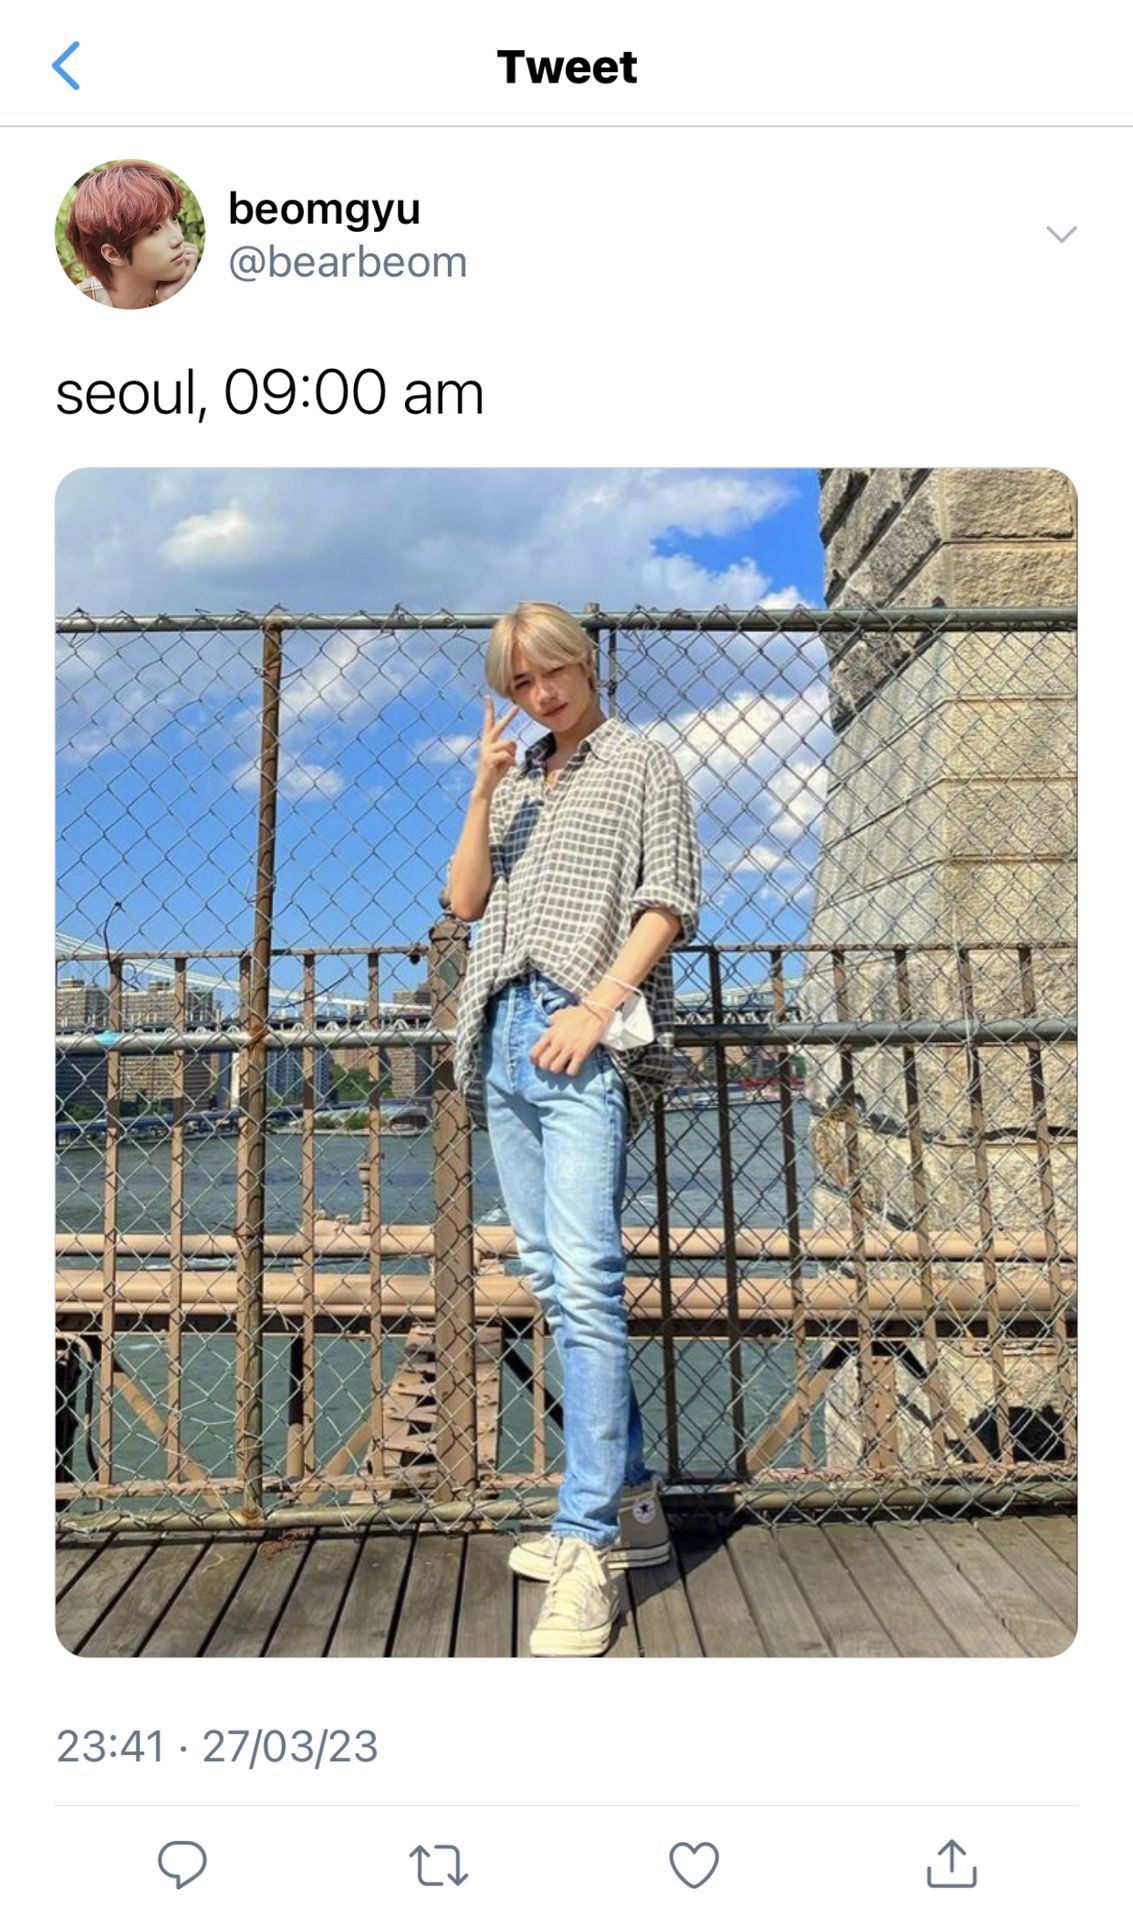1133x1920 pixels.
Task: Tap the 27/03/23 post date
Action: [290, 1746]
